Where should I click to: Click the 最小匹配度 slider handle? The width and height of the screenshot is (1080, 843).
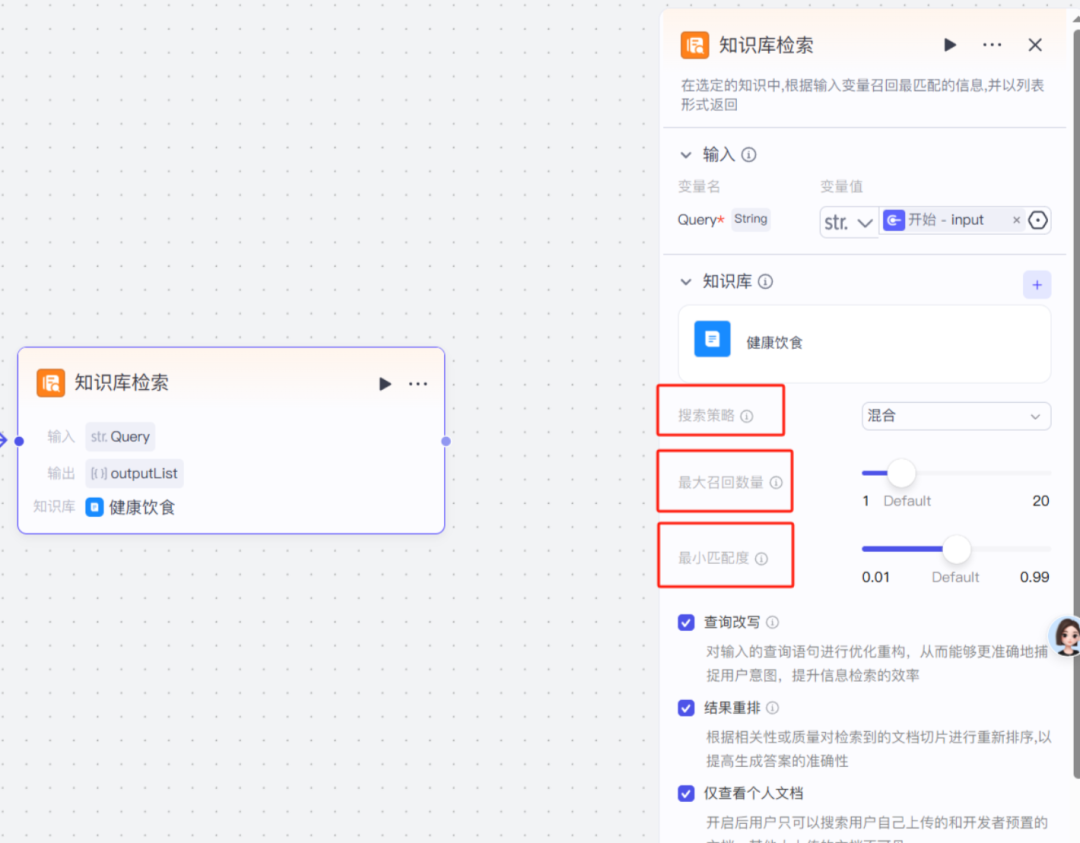point(956,549)
